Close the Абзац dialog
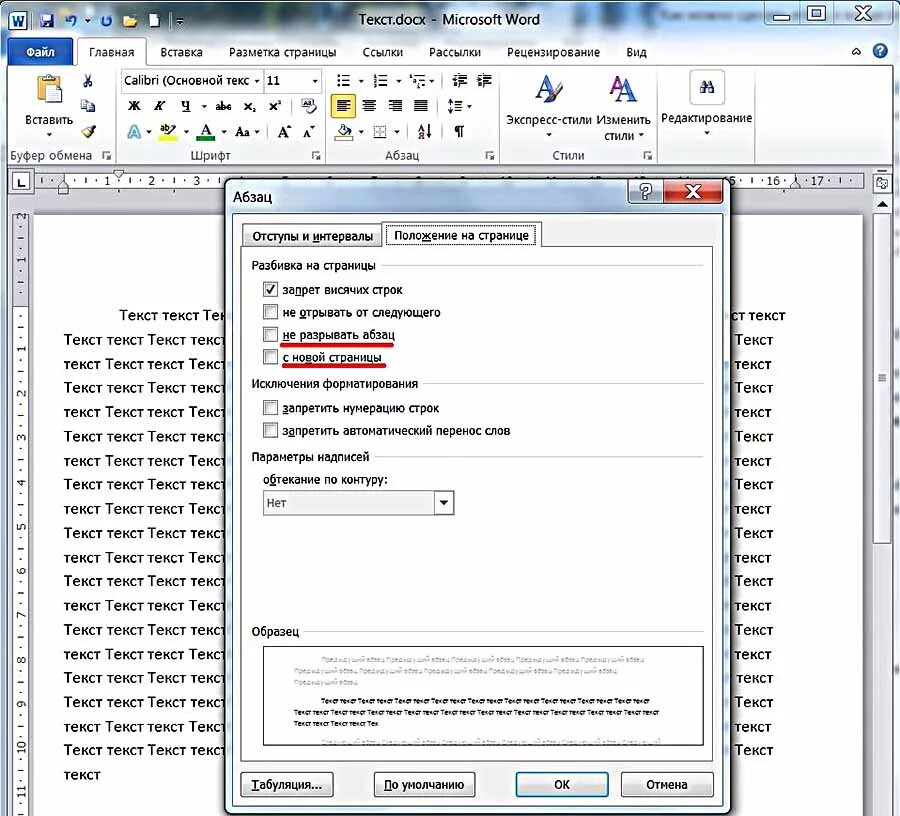 pyautogui.click(x=693, y=191)
